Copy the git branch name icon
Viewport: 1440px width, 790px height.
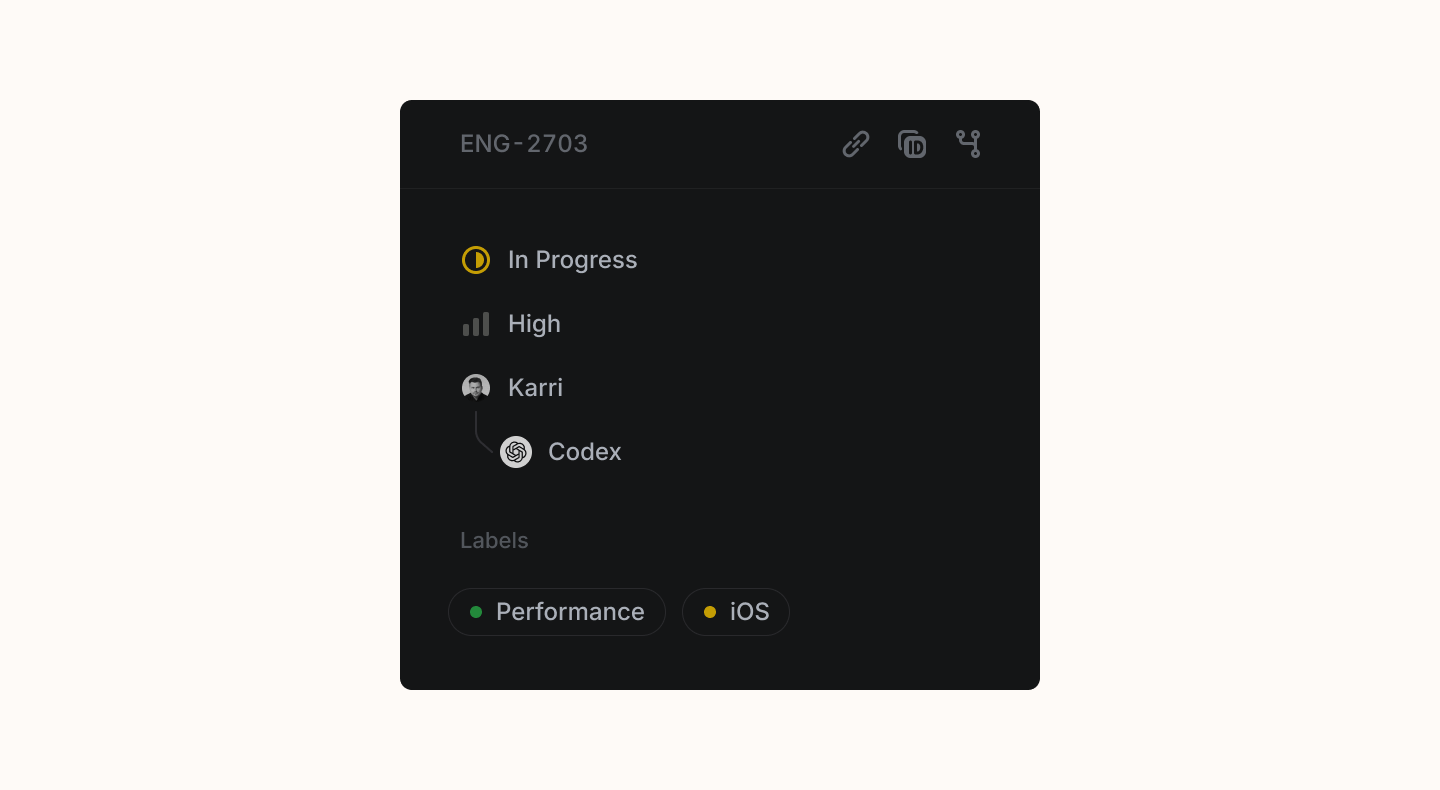point(968,144)
